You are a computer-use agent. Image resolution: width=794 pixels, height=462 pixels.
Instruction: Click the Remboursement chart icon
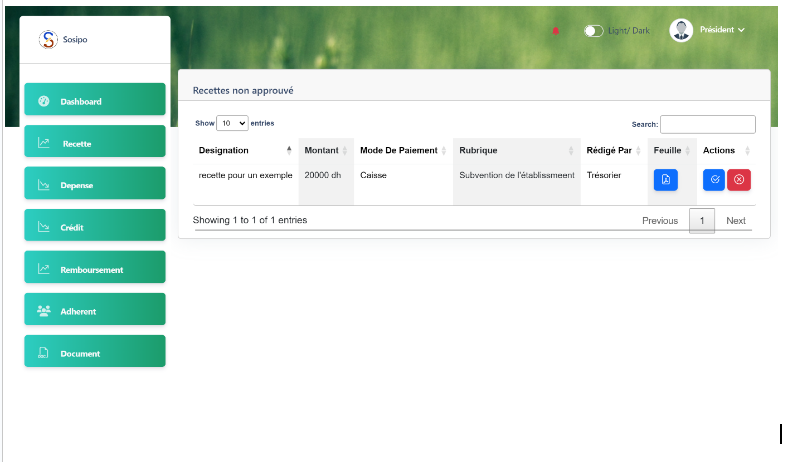pyautogui.click(x=44, y=269)
